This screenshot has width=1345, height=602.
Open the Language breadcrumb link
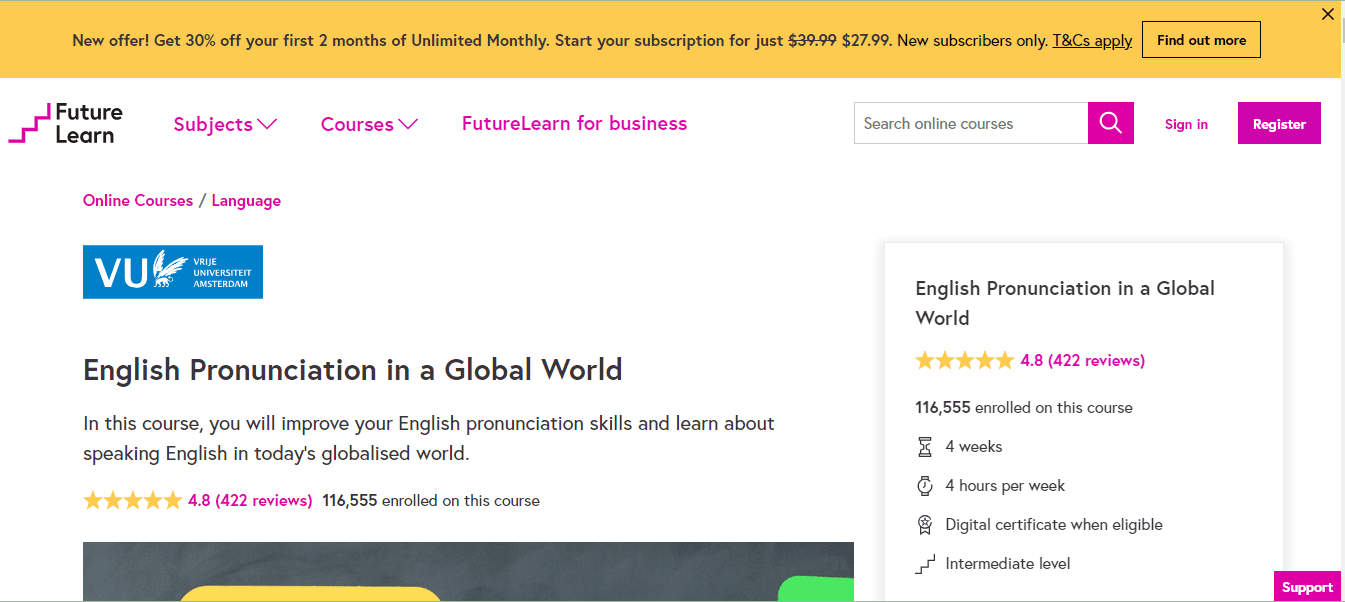tap(246, 201)
